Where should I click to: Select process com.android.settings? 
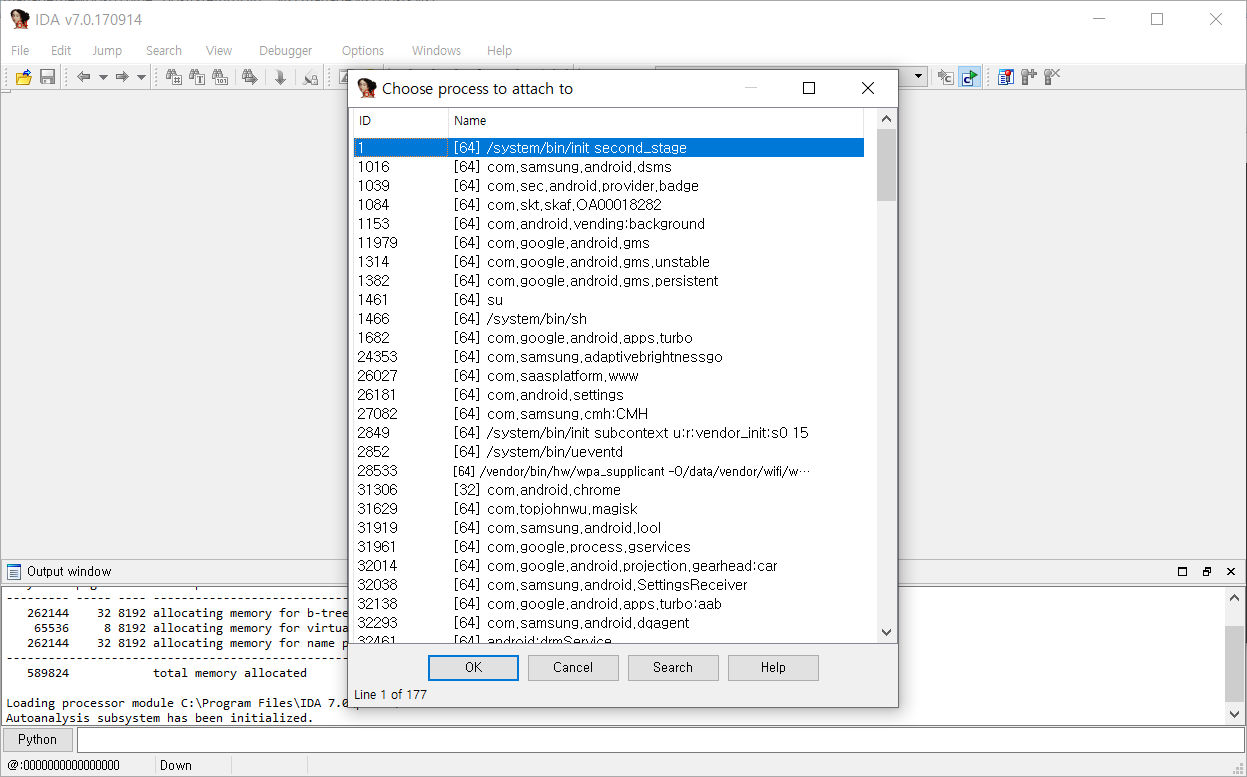point(609,395)
